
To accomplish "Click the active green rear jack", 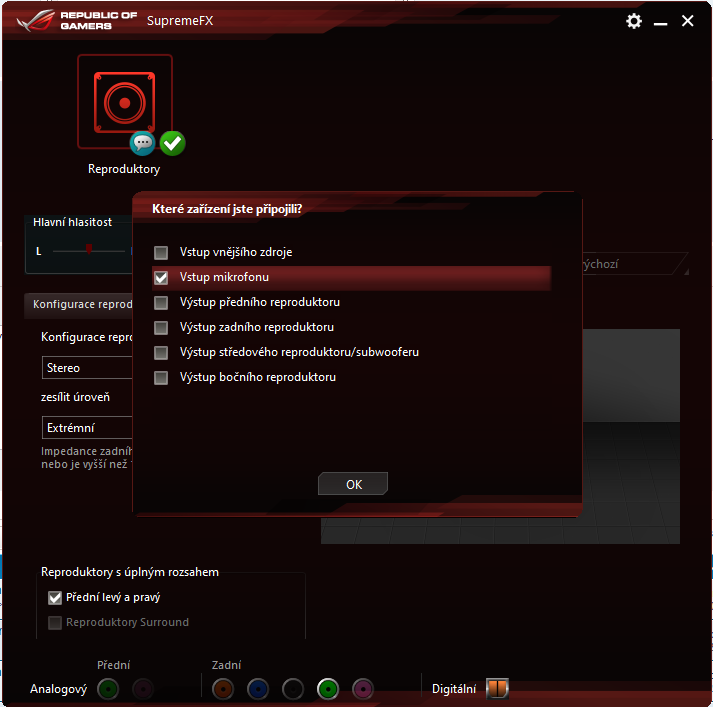I will [x=328, y=689].
